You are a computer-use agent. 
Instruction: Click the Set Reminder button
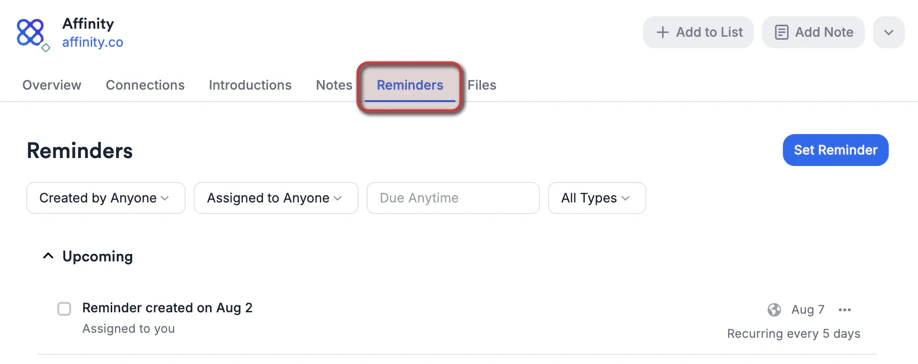tap(835, 150)
